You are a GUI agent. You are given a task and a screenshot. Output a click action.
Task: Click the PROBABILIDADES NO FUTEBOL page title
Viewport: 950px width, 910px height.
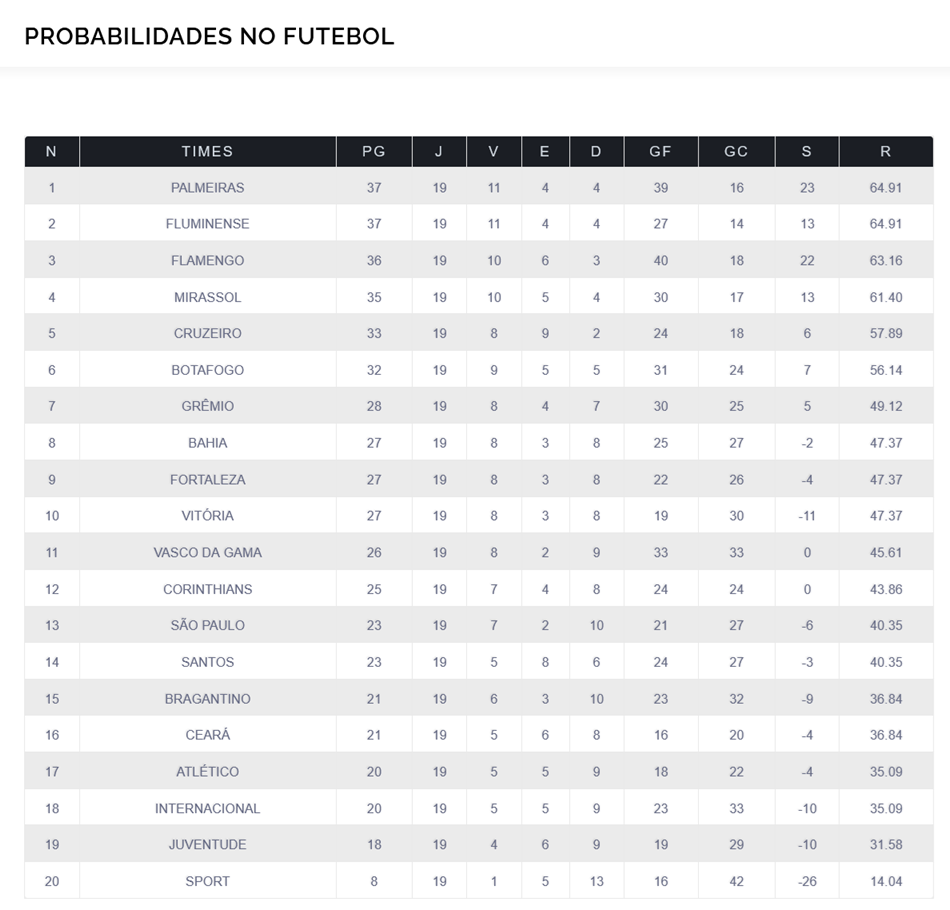(x=209, y=36)
